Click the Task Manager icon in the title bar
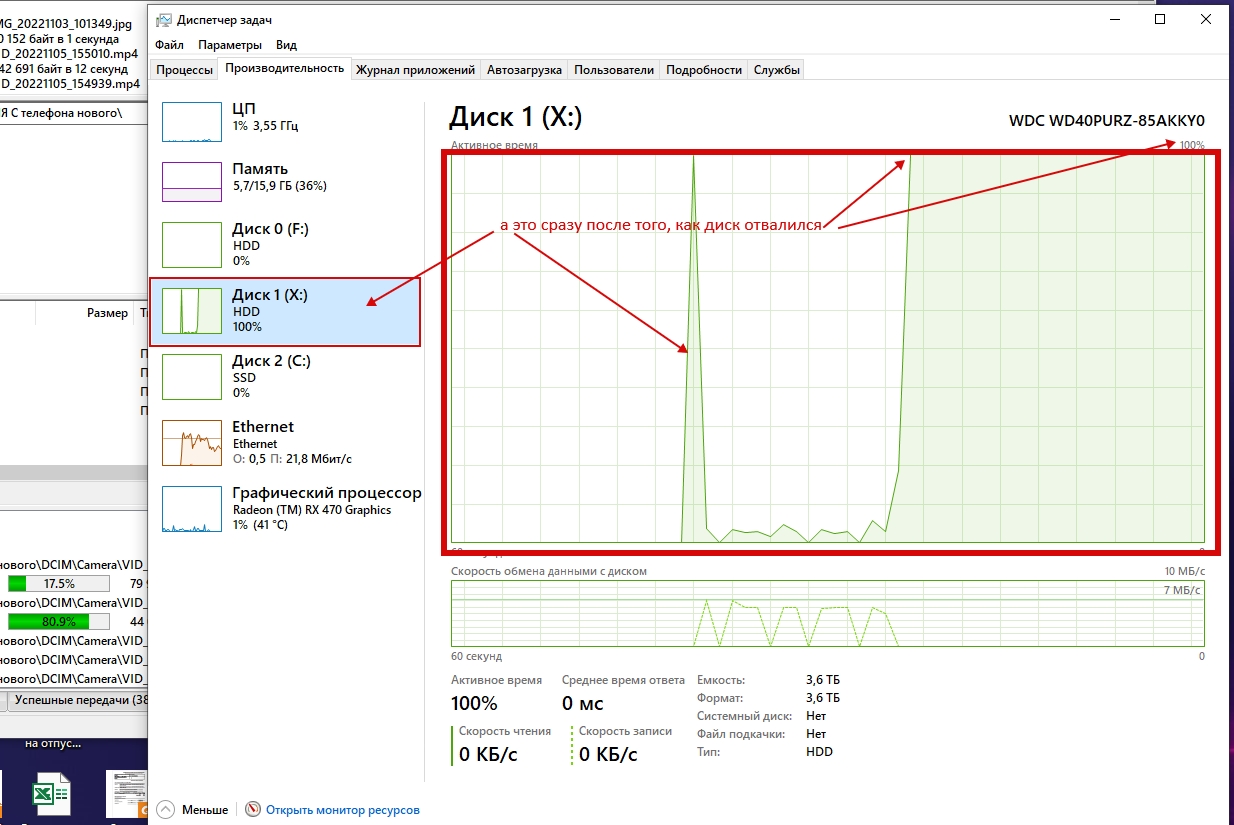Image resolution: width=1234 pixels, height=825 pixels. pyautogui.click(x=165, y=20)
